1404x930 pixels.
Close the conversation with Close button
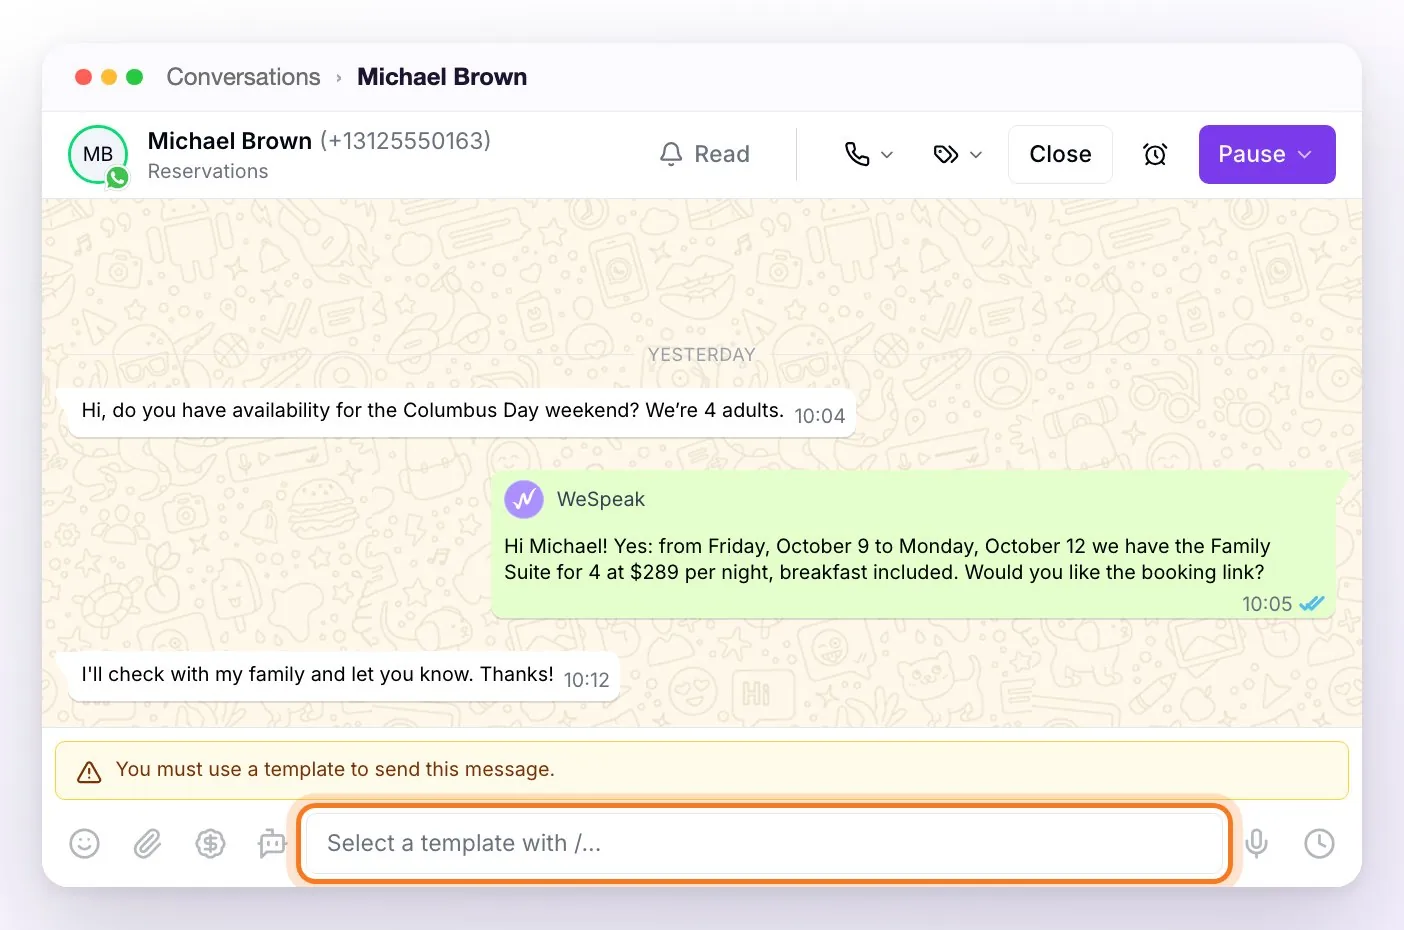click(1060, 154)
